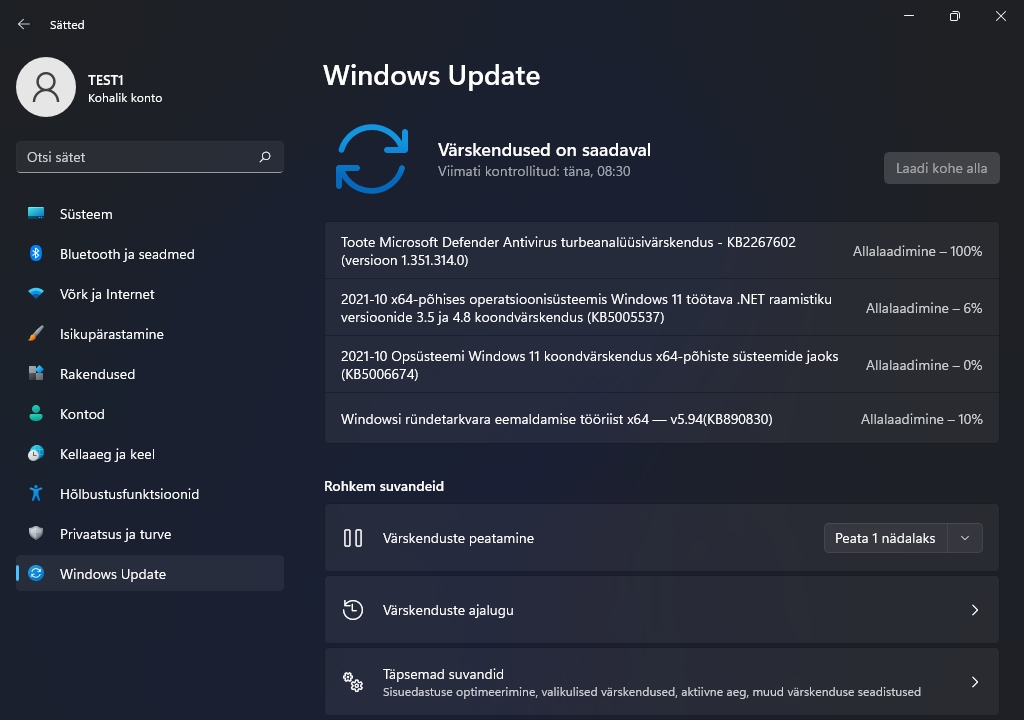The height and width of the screenshot is (720, 1024).
Task: Open Täpsemad suvandid via its chevron
Action: point(974,681)
